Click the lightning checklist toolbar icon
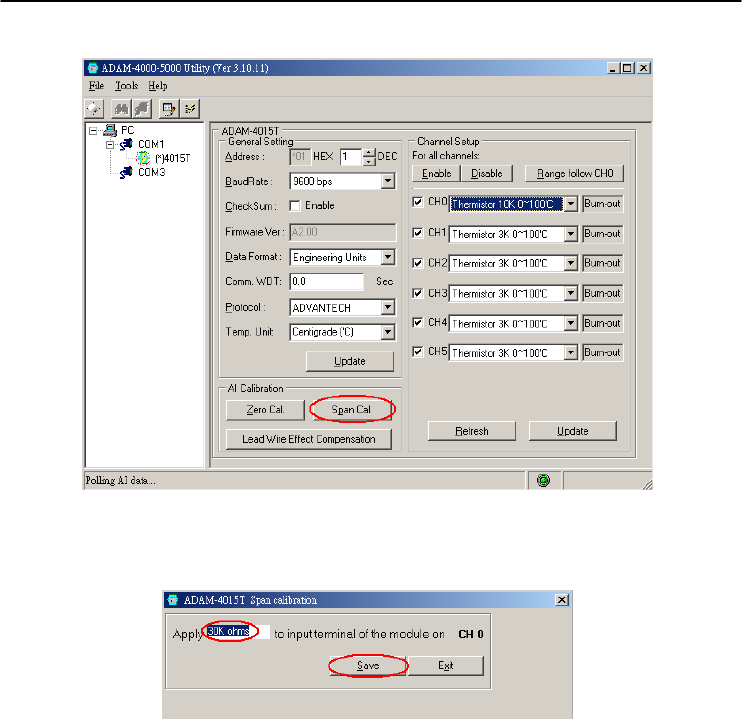Image resolution: width=742 pixels, height=719 pixels. (190, 109)
